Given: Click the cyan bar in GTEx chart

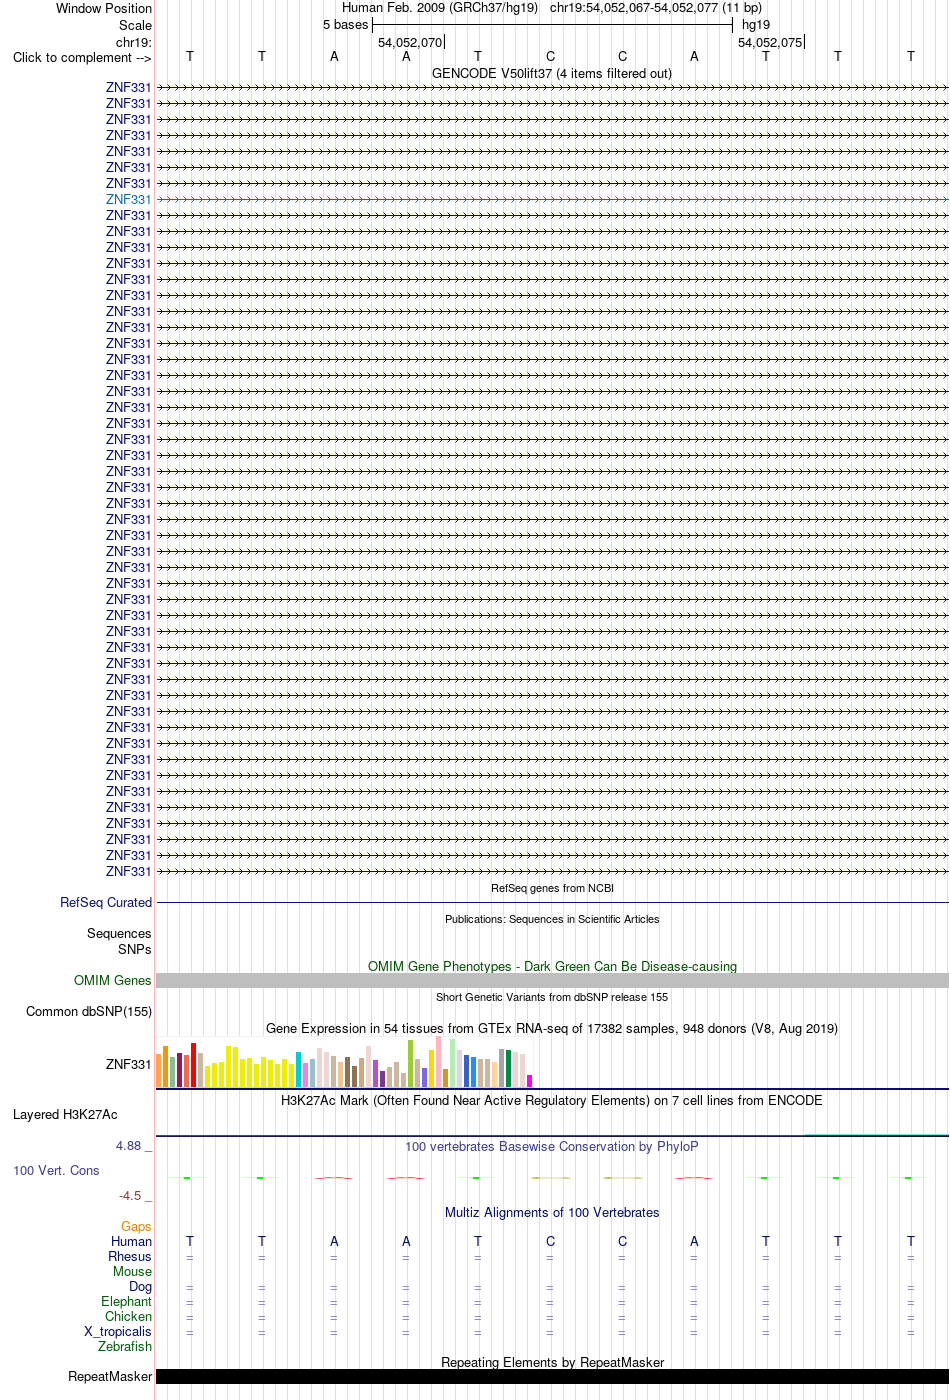Looking at the screenshot, I should coord(299,1070).
